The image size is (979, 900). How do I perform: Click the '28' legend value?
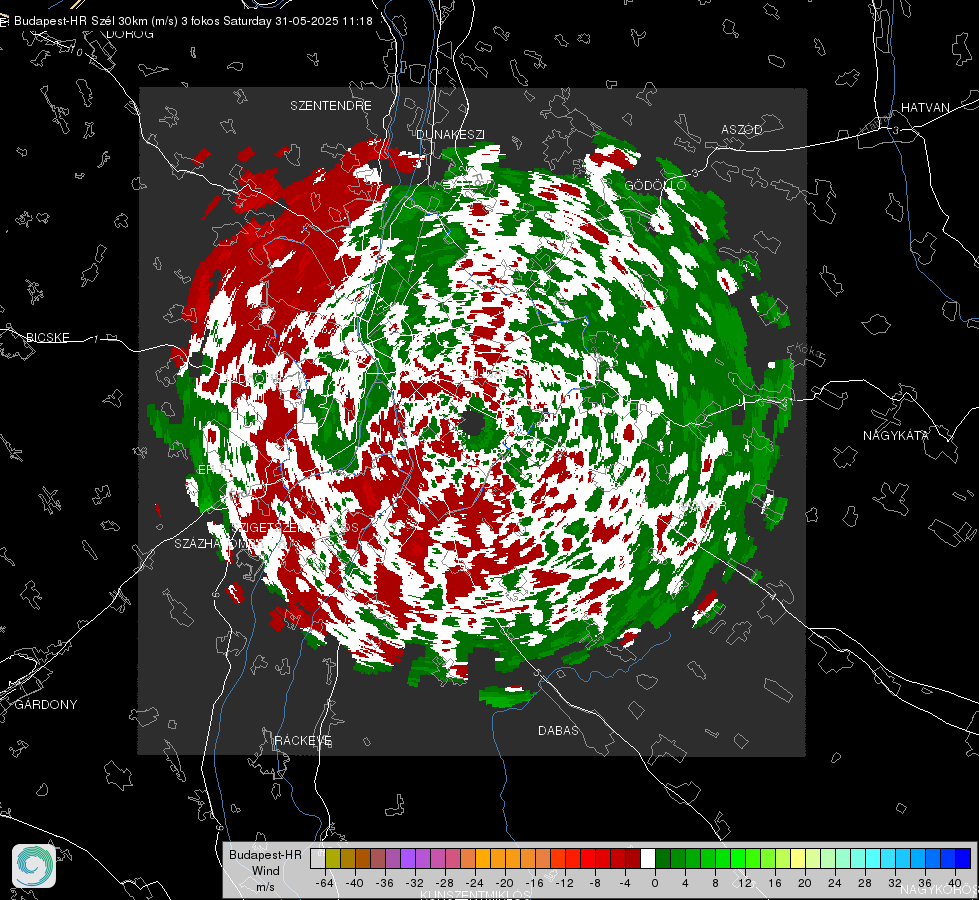(865, 883)
